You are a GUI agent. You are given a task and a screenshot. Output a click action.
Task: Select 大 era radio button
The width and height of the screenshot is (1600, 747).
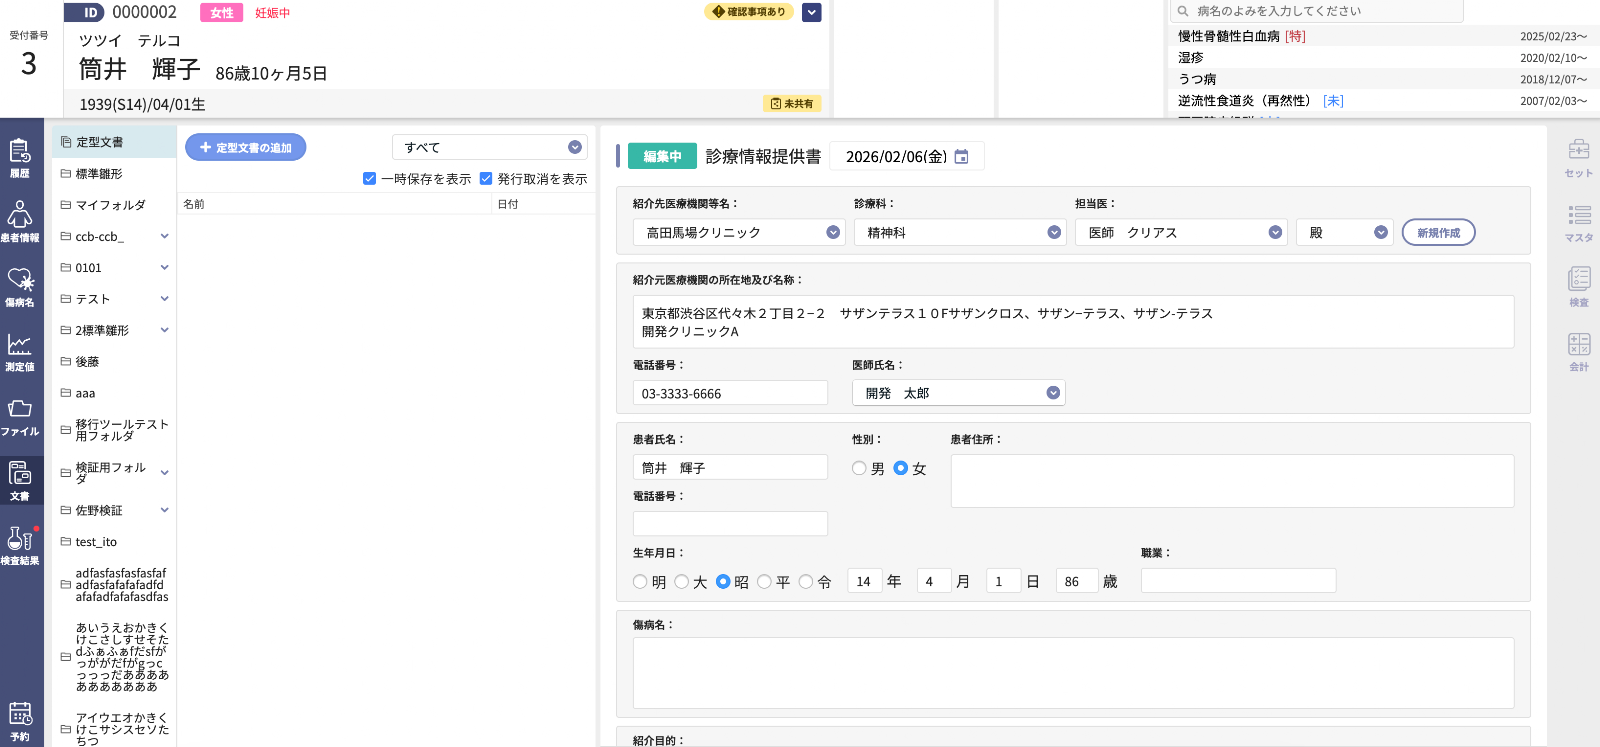[682, 581]
